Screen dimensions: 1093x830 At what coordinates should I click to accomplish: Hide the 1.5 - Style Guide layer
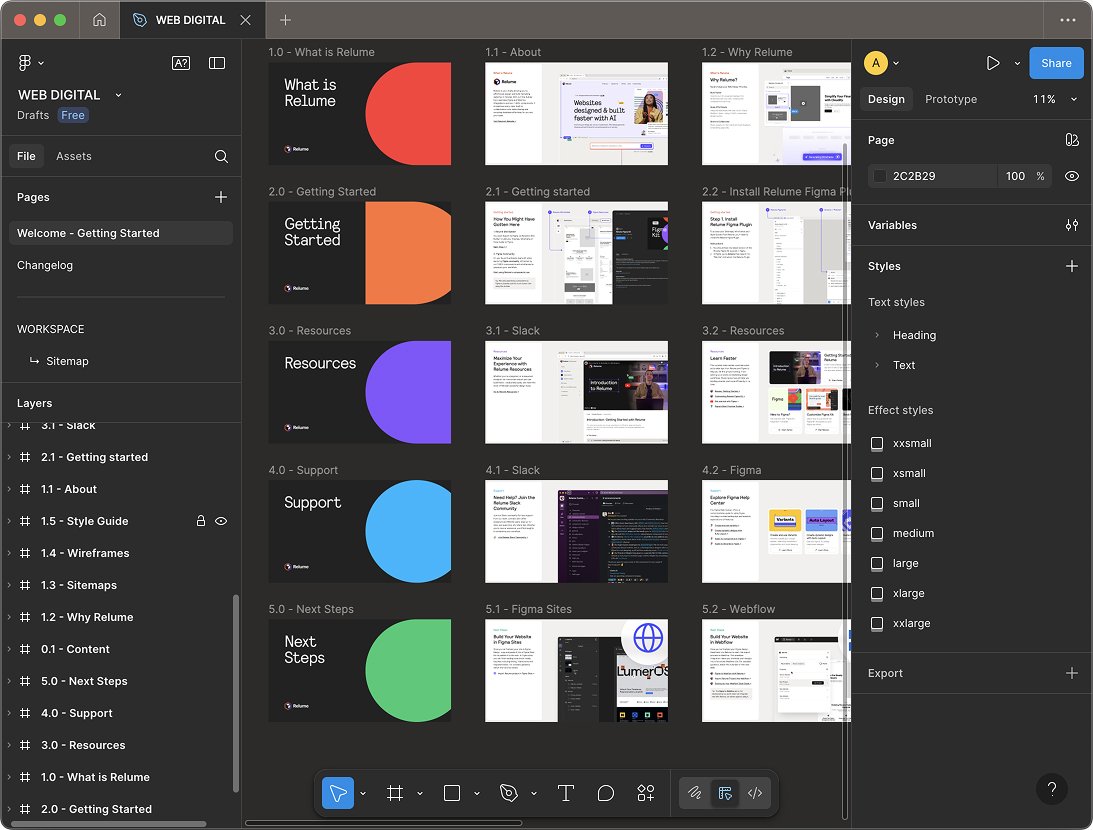[221, 521]
